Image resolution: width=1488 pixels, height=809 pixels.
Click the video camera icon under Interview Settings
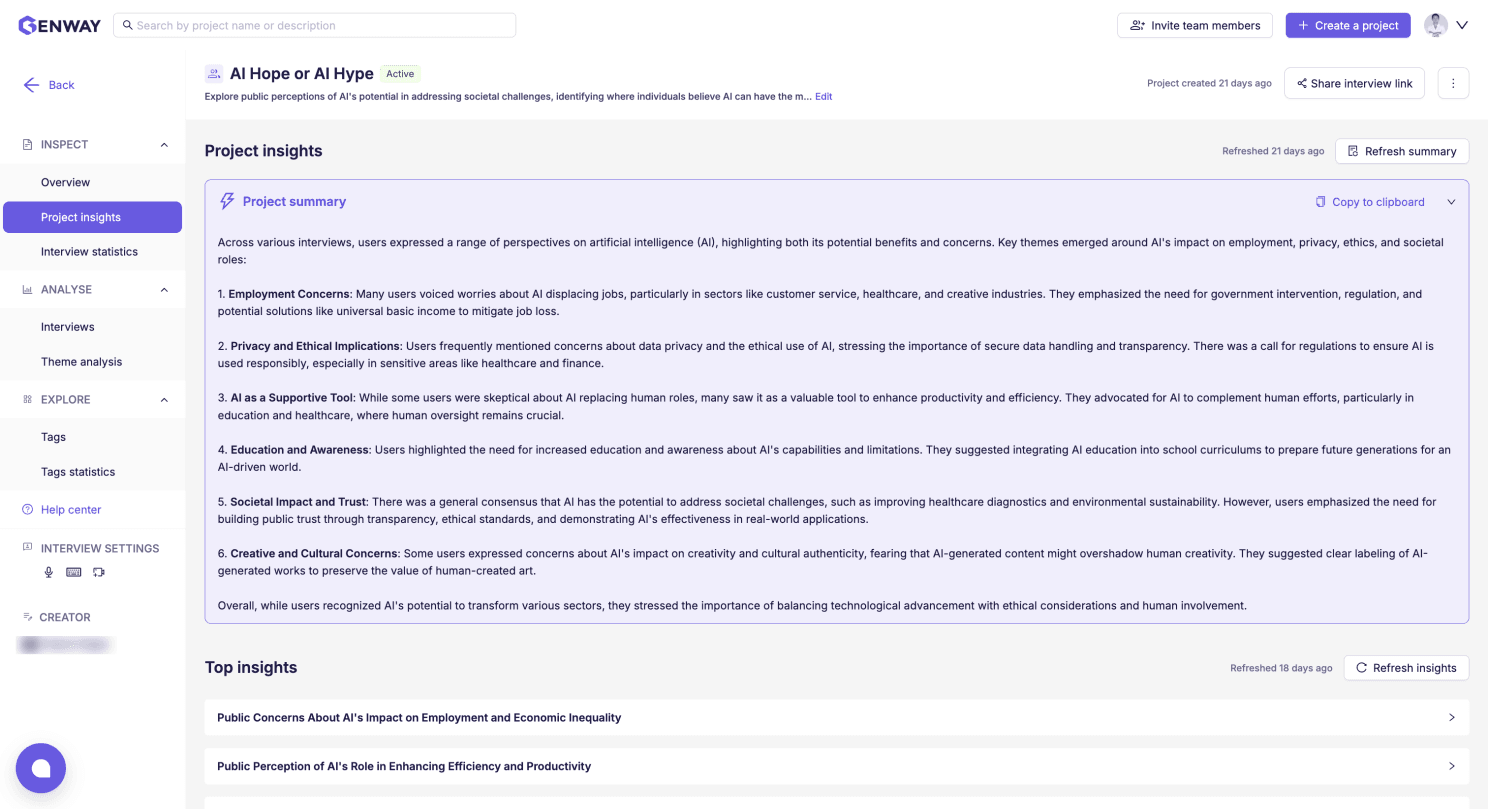(98, 572)
